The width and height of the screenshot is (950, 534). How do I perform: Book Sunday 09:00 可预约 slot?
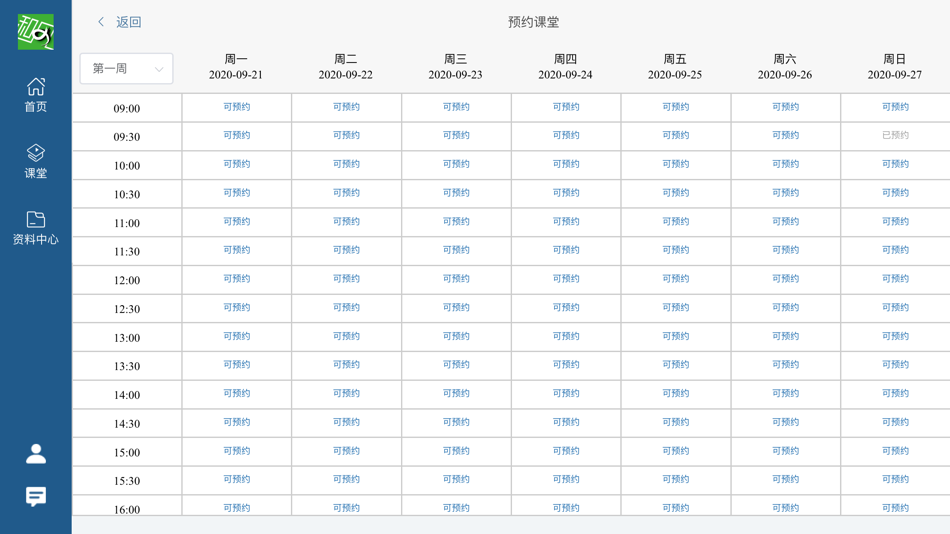[x=895, y=107]
